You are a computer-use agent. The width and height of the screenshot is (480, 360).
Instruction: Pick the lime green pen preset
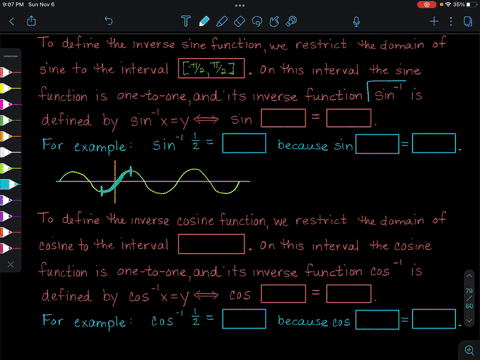10,168
